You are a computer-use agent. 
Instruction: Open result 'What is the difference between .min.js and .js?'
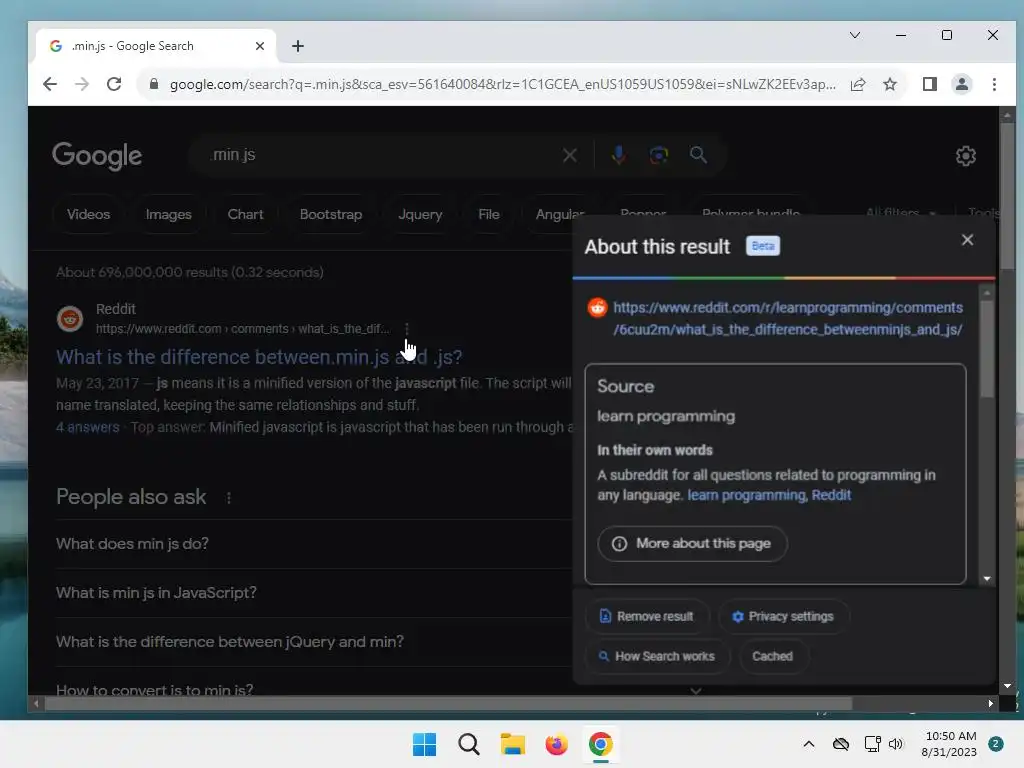[x=259, y=357]
